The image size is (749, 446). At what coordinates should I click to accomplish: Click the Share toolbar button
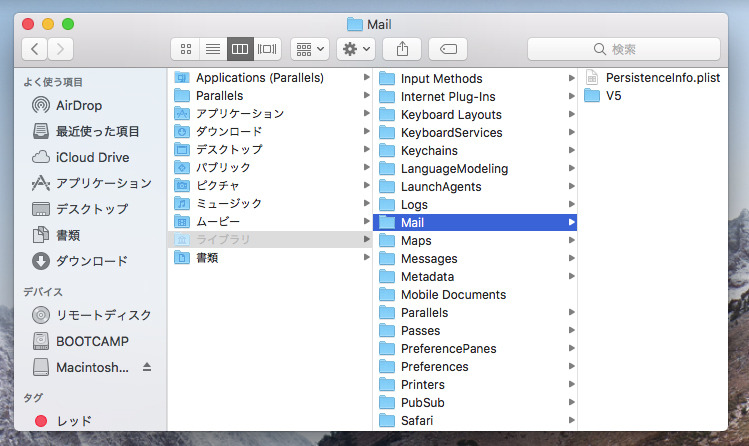(402, 49)
